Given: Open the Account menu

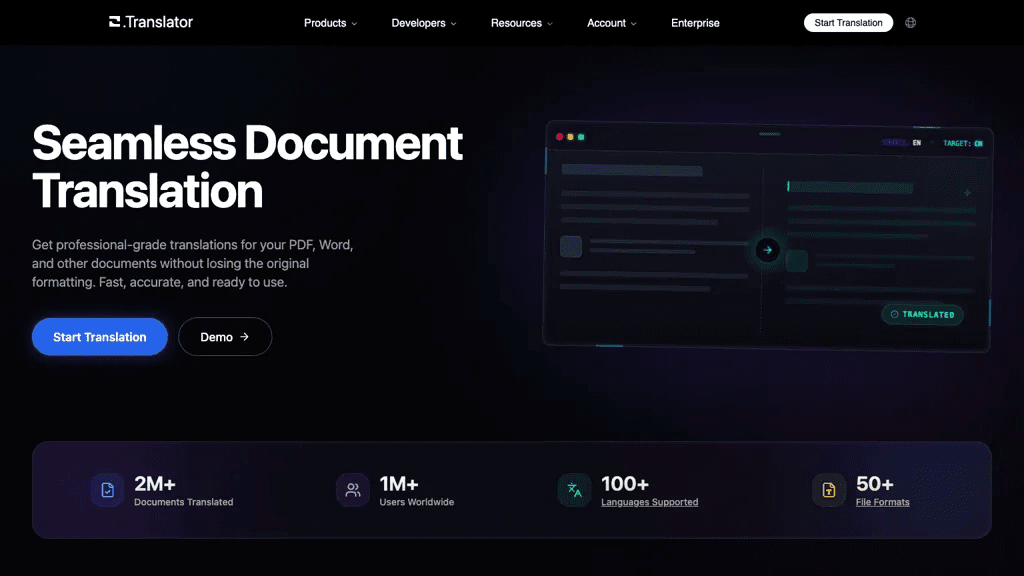Looking at the screenshot, I should 611,23.
